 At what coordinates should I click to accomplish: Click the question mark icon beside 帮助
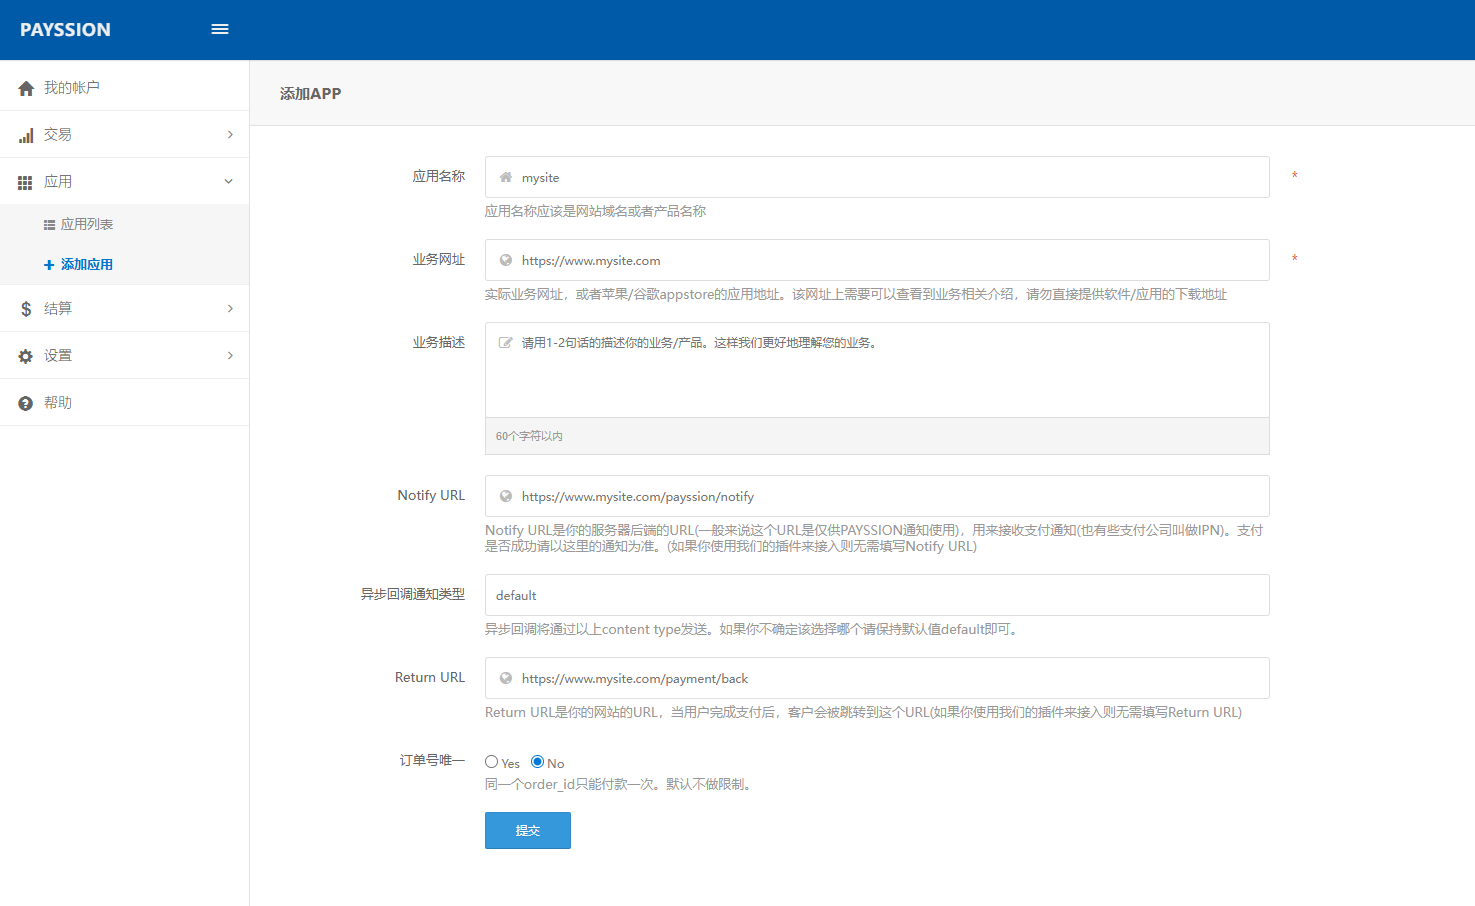[x=26, y=403]
